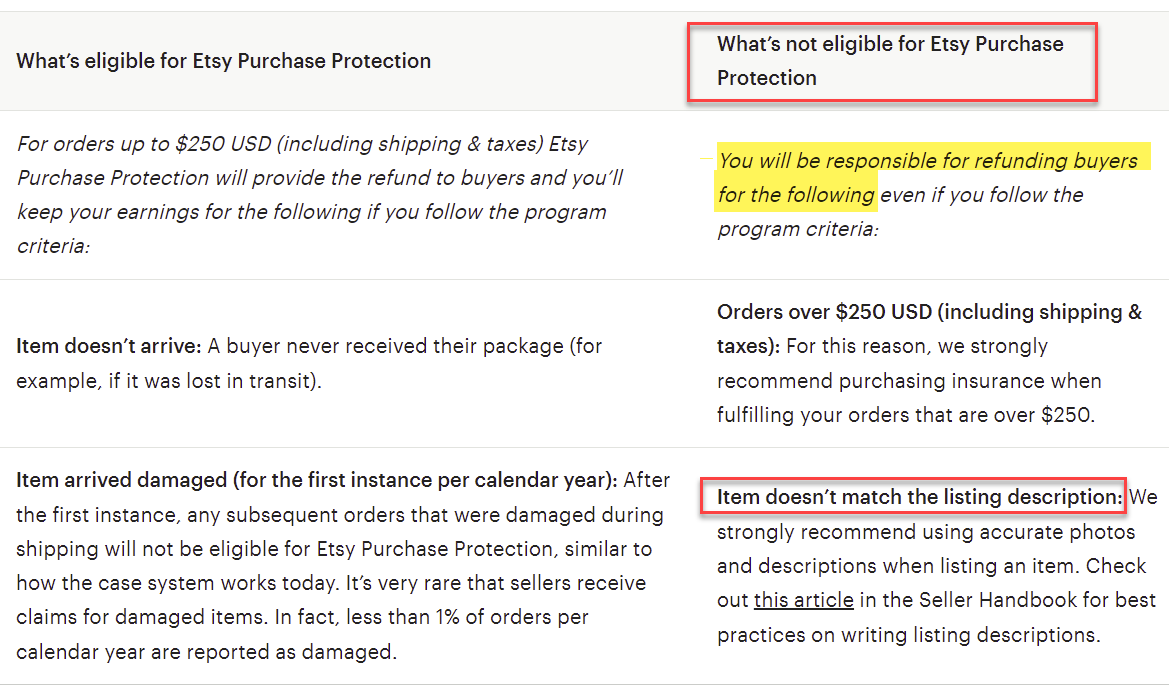Click 'keep your earnings for the following' line
This screenshot has width=1169, height=686.
(x=312, y=213)
